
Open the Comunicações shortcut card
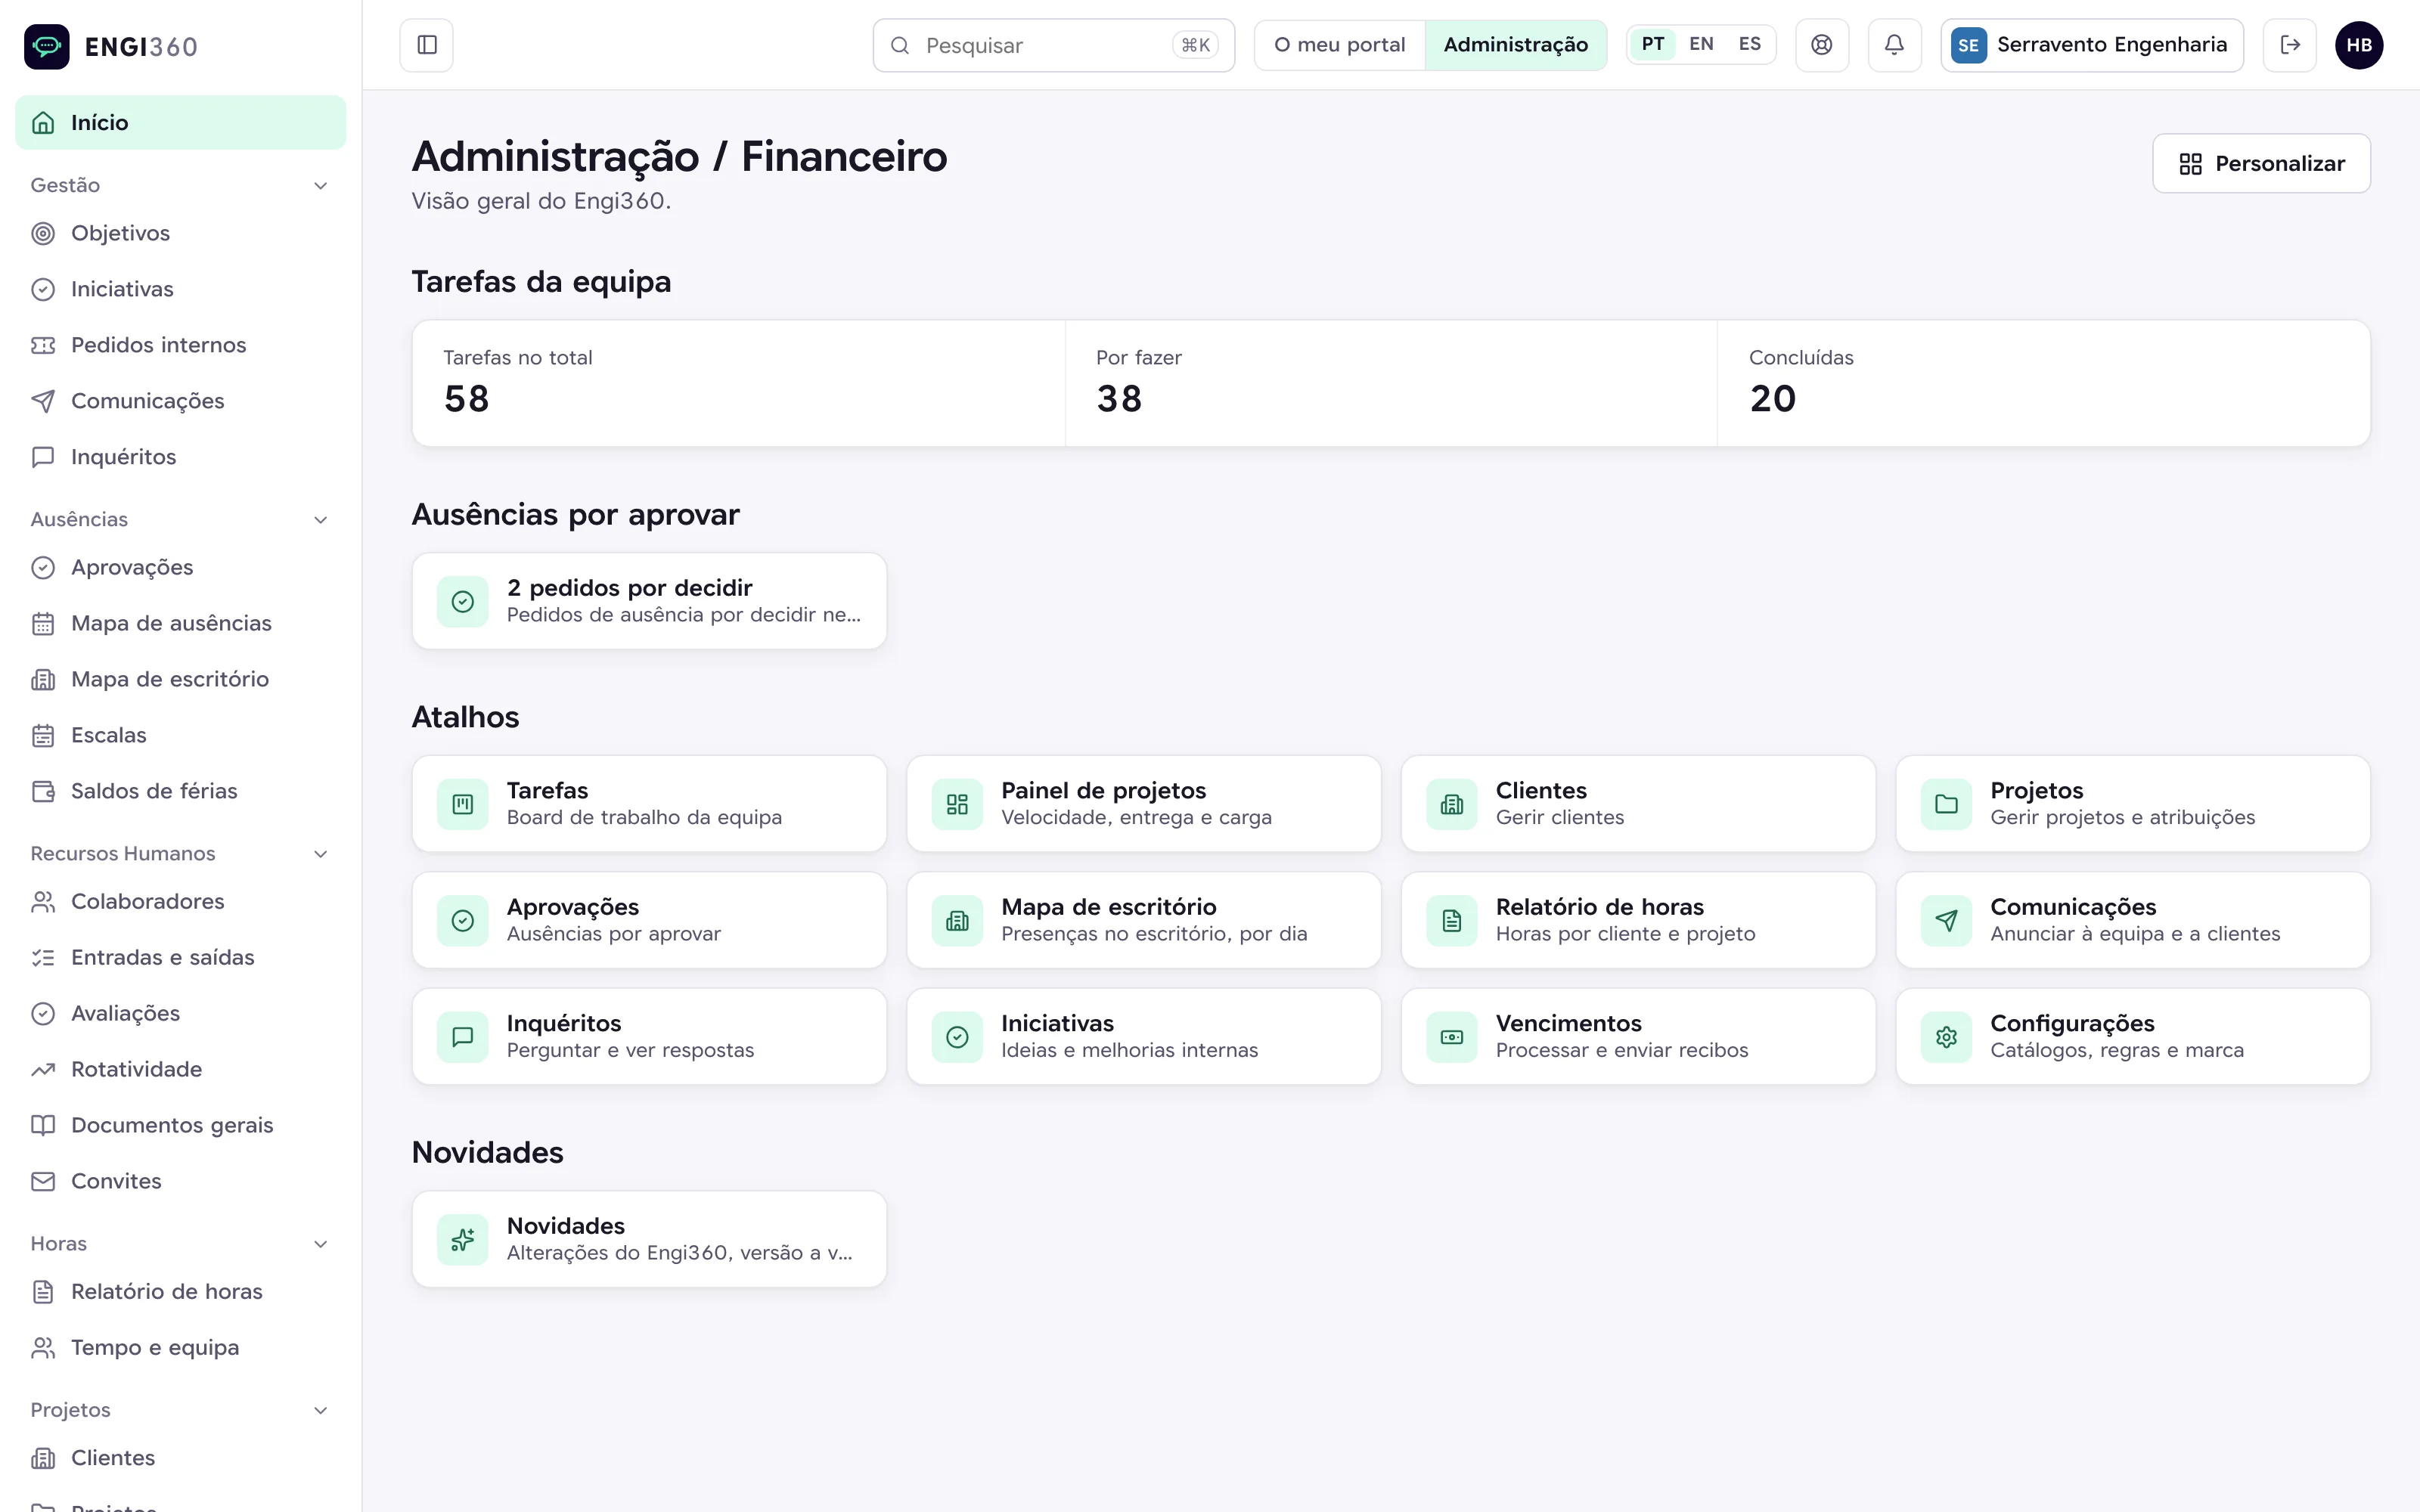(2133, 920)
